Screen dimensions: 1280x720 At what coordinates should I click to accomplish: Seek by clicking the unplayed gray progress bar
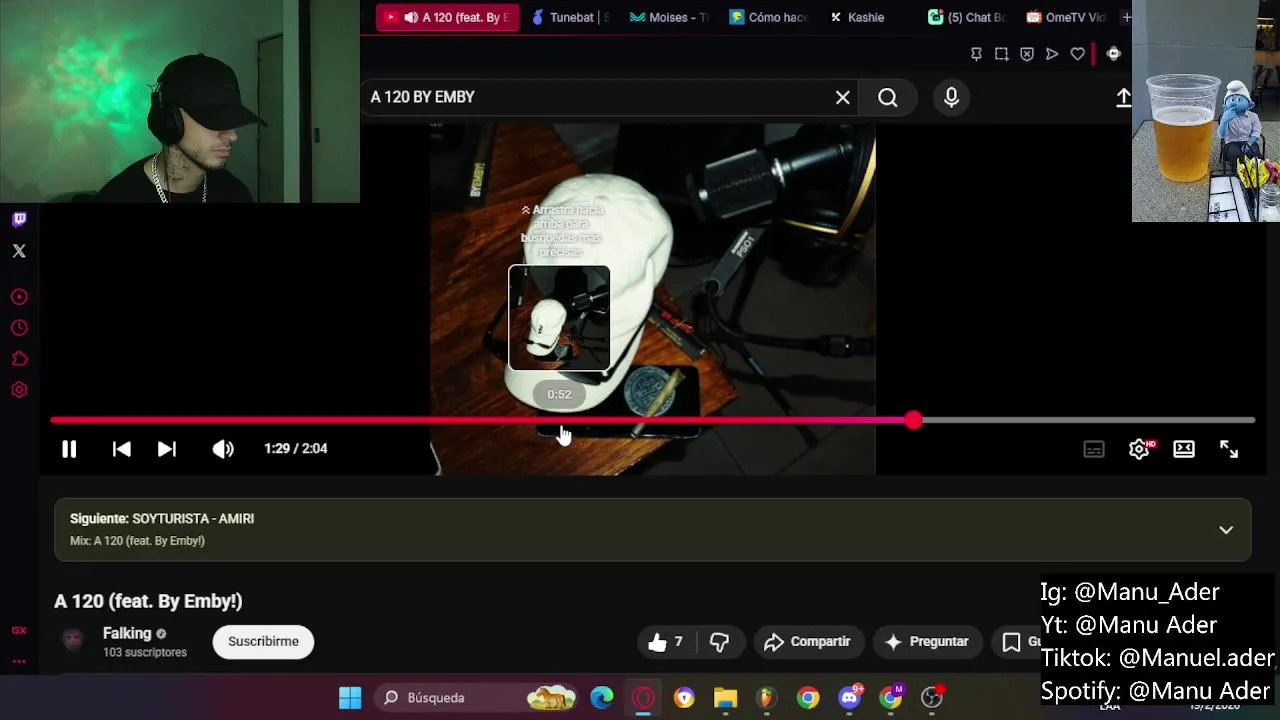pyautogui.click(x=1088, y=420)
